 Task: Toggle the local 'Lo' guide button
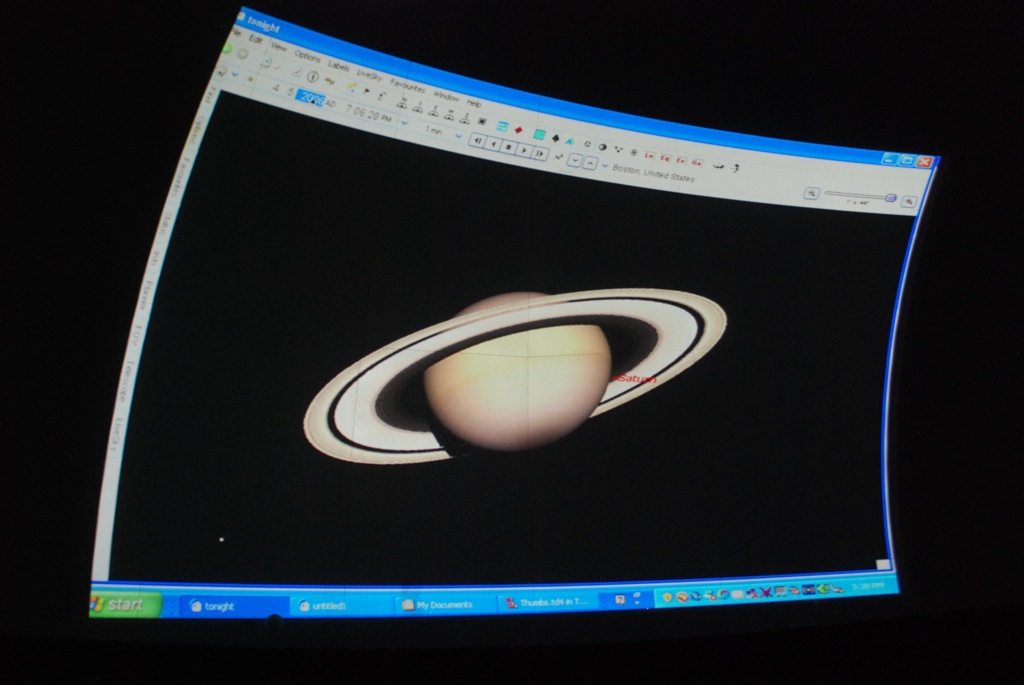649,155
